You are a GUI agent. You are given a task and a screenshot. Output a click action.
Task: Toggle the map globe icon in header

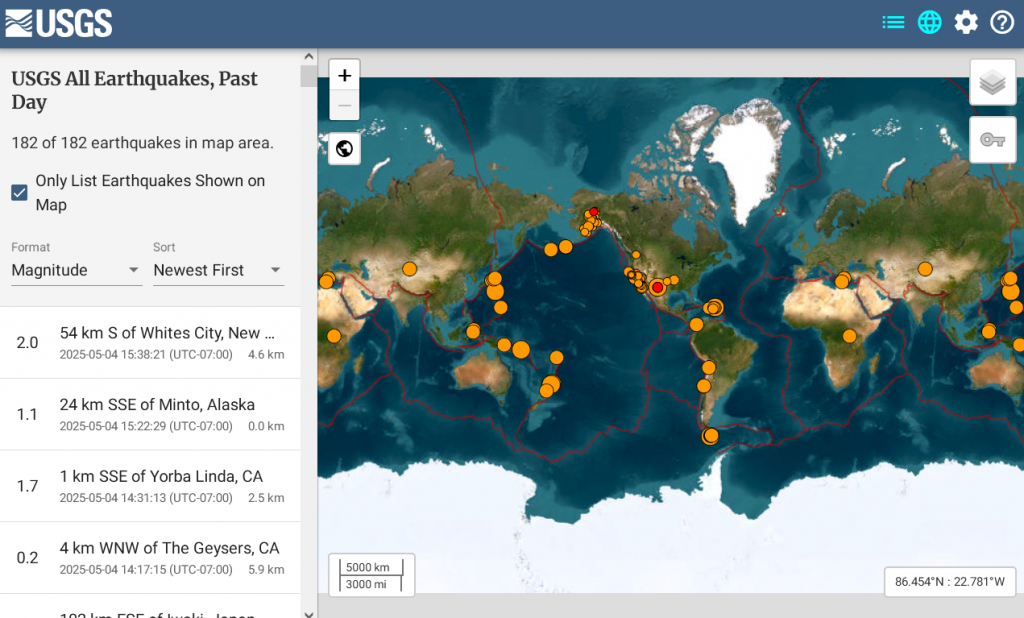929,23
